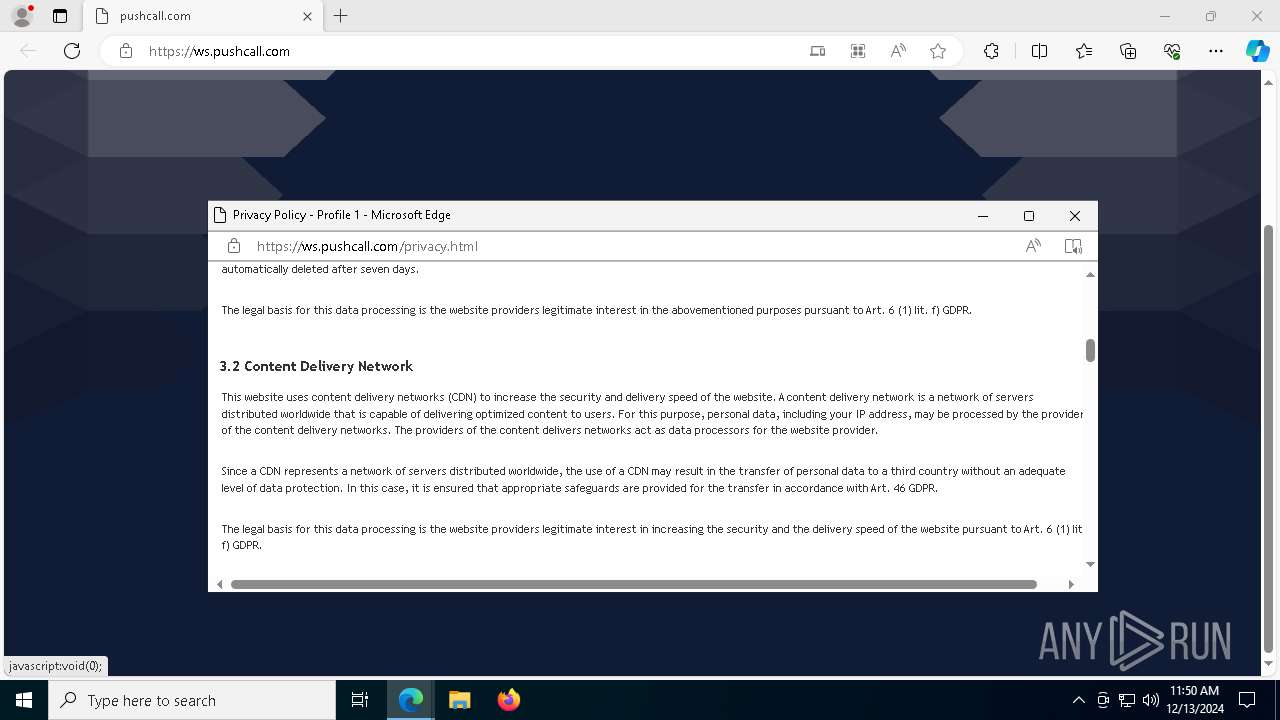This screenshot has height=720, width=1280.
Task: Start Read aloud in privacy popup
Action: coord(1033,246)
